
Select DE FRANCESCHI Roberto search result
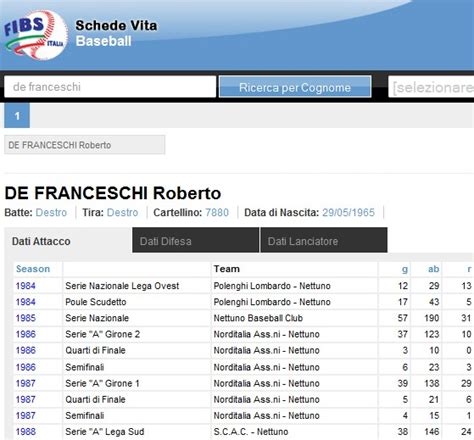(x=84, y=145)
